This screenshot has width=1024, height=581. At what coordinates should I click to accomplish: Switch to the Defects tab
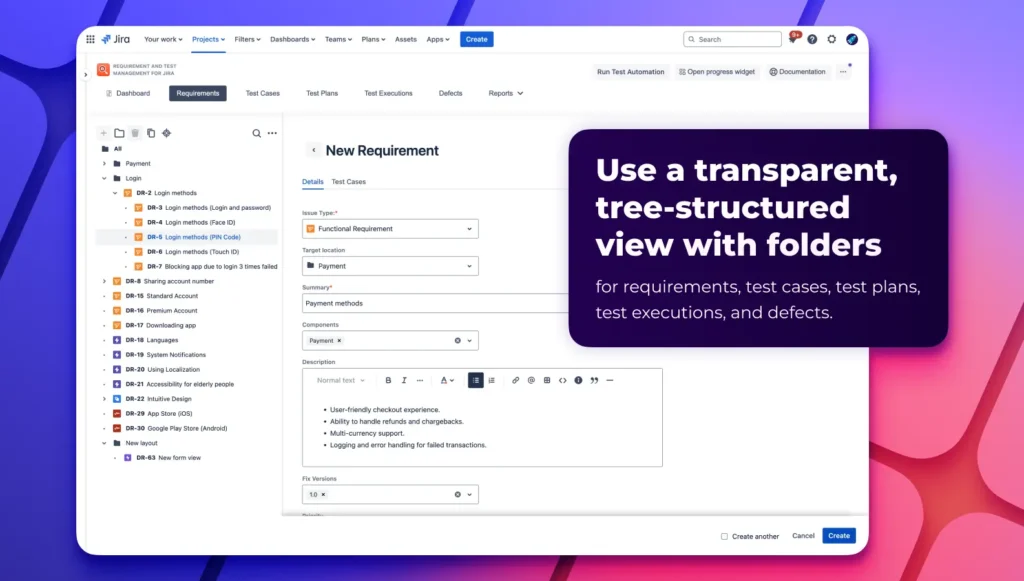pos(451,93)
